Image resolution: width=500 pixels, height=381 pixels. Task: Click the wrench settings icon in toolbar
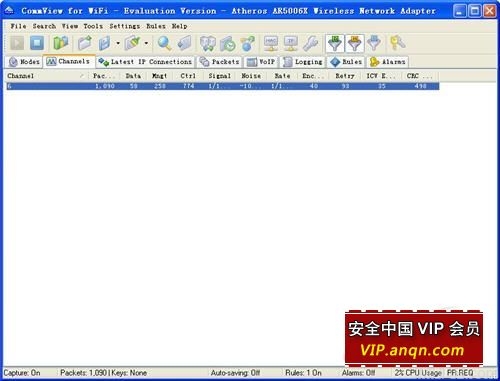311,43
